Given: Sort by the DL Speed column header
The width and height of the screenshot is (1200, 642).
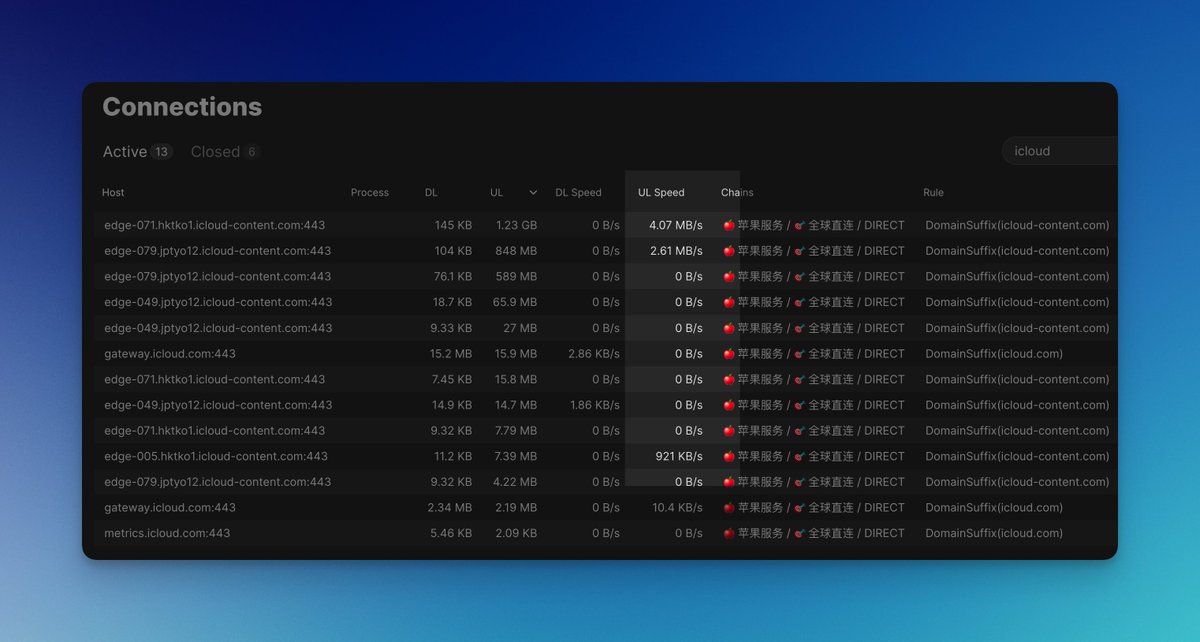Looking at the screenshot, I should click(579, 192).
